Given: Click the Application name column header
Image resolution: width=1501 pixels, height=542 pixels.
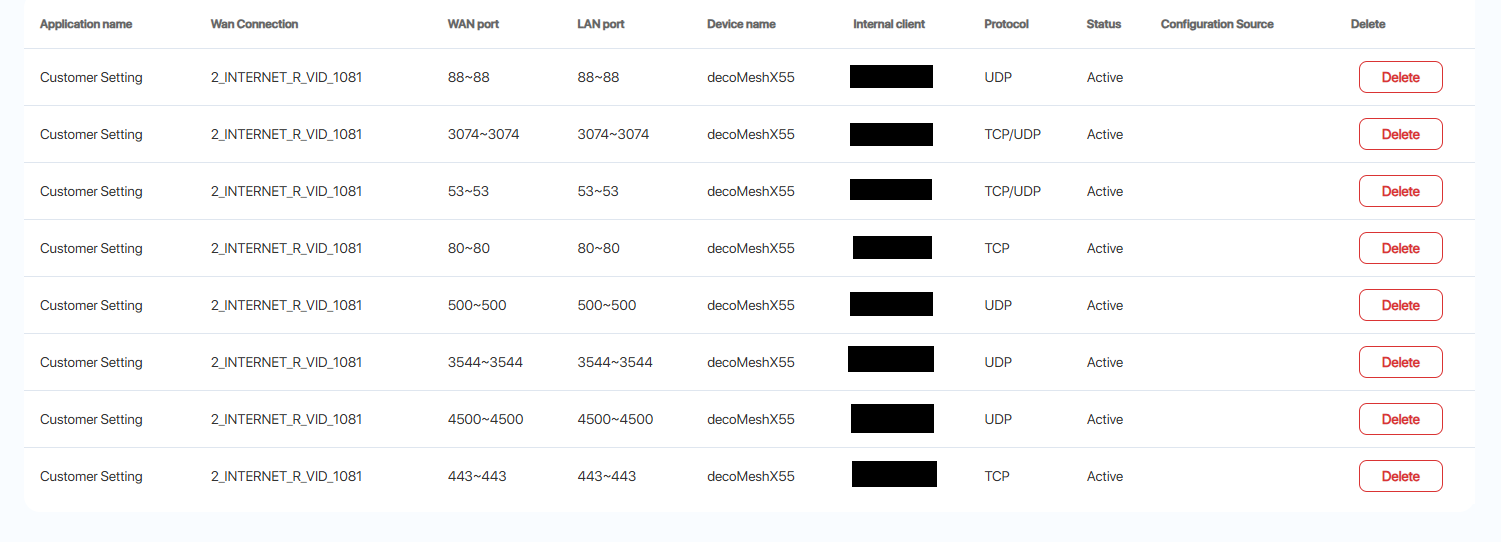Looking at the screenshot, I should coord(86,24).
